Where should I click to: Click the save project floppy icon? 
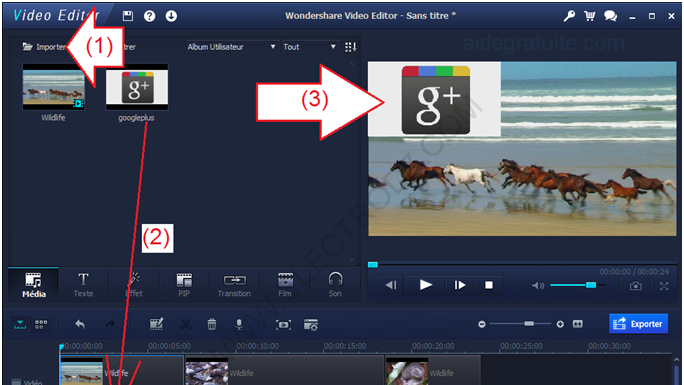coord(128,16)
